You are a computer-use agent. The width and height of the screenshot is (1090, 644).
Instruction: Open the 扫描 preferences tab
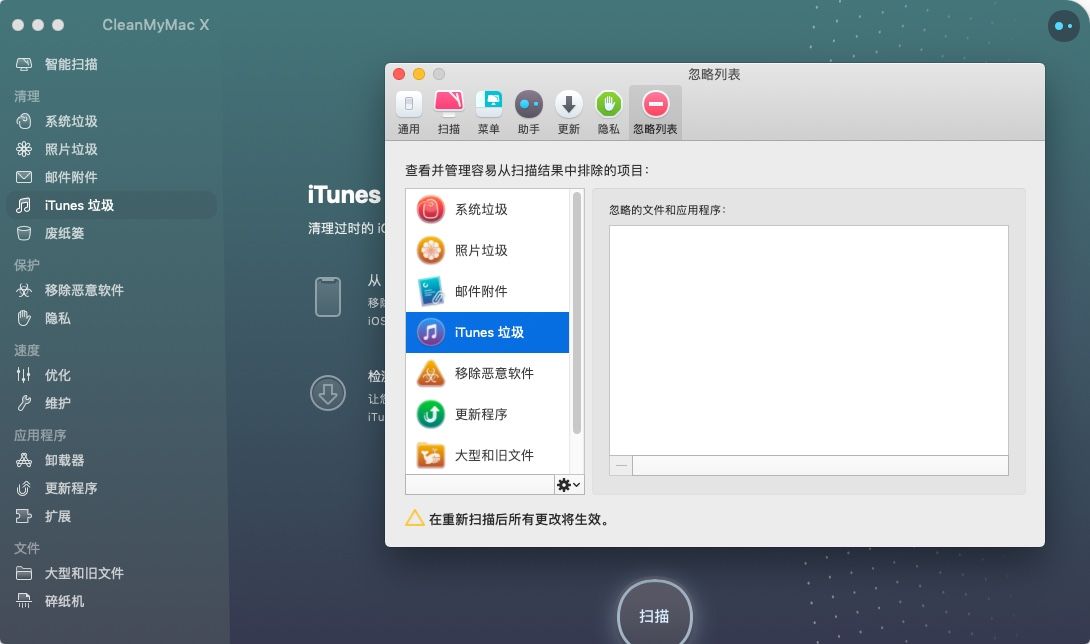(448, 113)
